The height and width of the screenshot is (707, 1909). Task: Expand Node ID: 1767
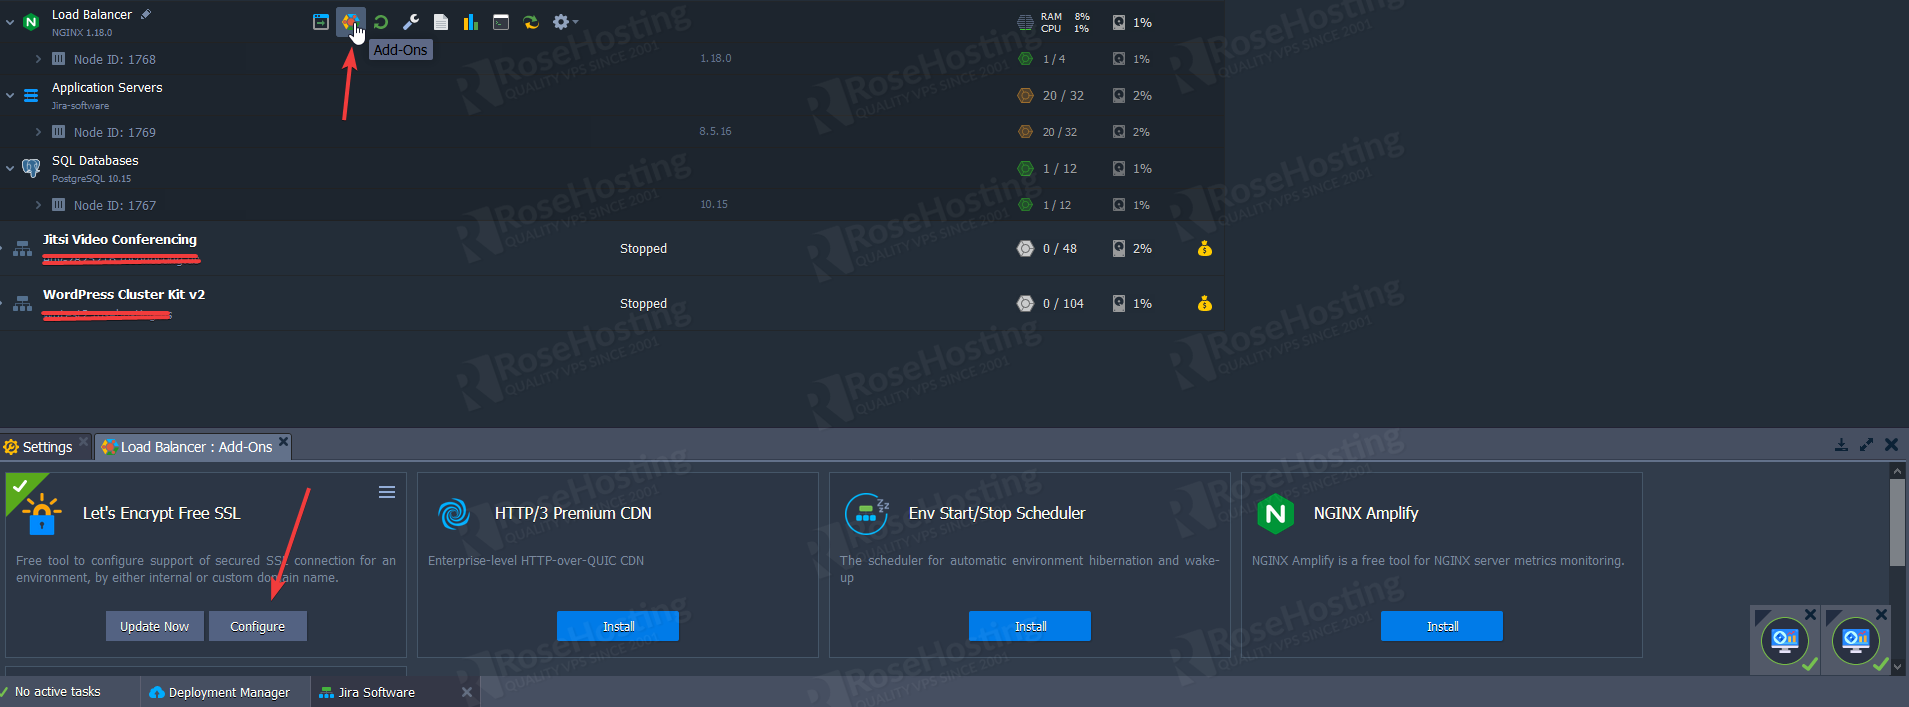[x=38, y=205]
